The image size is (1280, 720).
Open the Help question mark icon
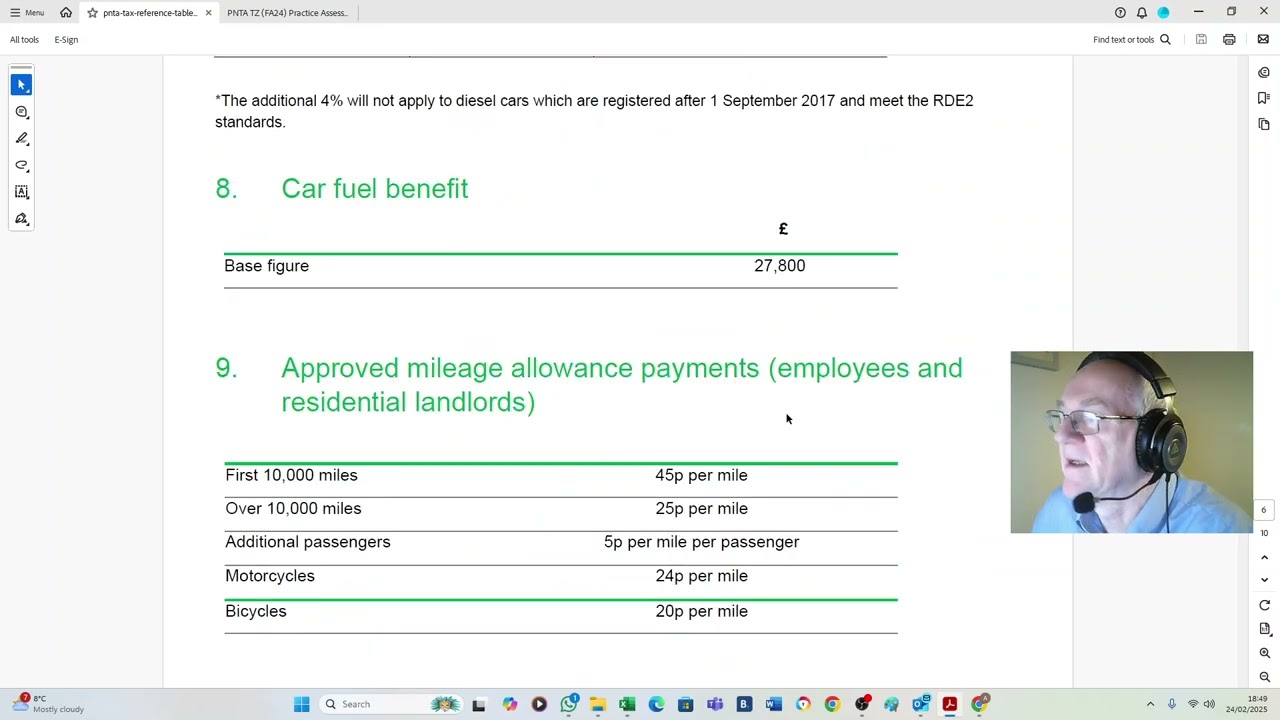[x=1120, y=13]
